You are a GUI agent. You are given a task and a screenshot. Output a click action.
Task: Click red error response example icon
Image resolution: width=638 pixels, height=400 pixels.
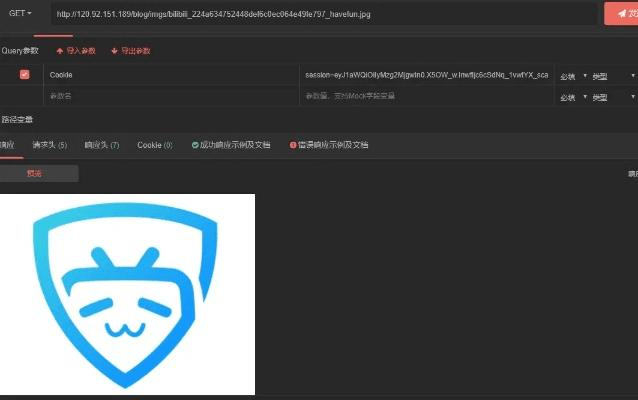pyautogui.click(x=293, y=145)
